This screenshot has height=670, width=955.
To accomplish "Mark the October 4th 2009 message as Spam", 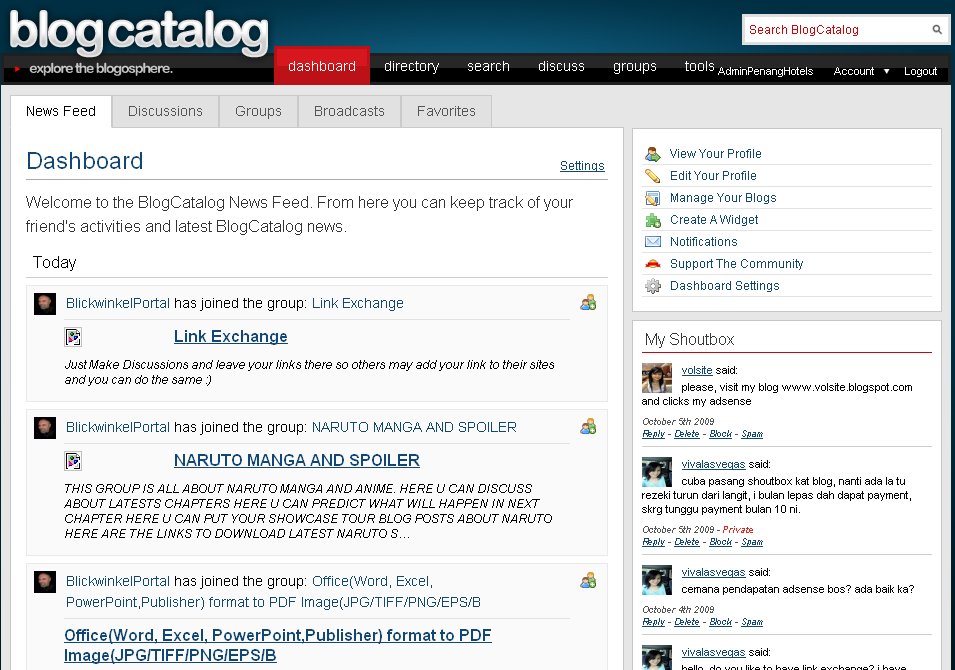I will click(752, 622).
